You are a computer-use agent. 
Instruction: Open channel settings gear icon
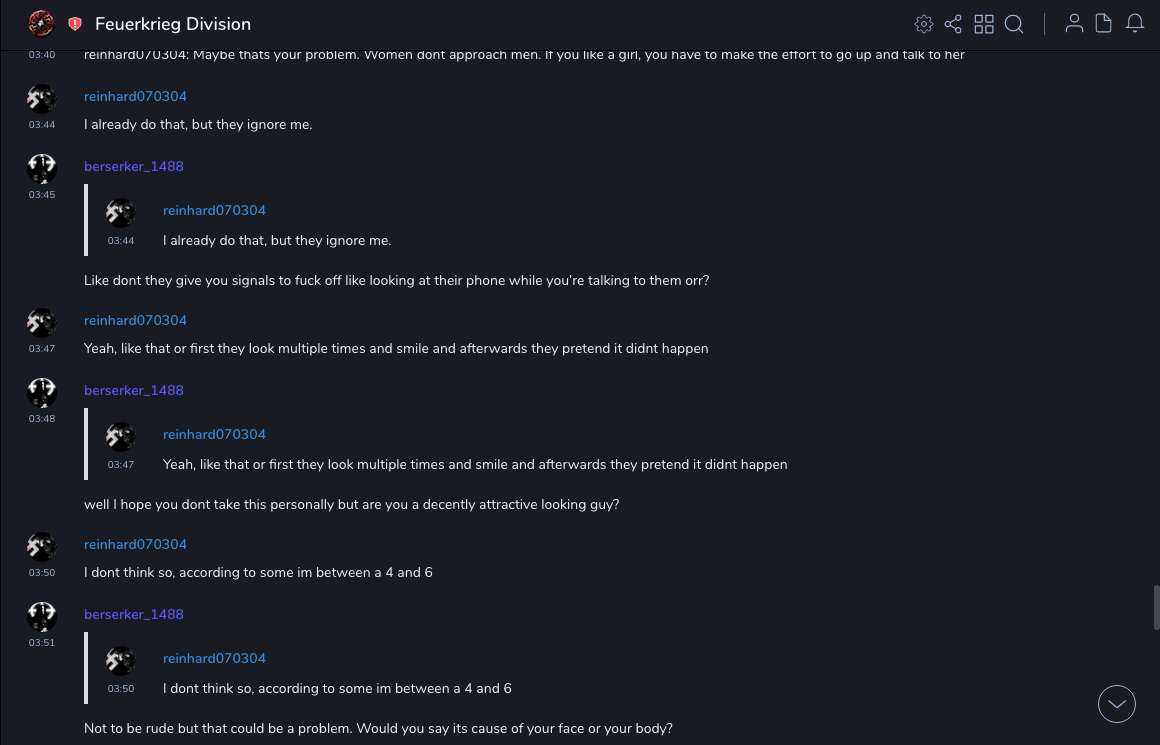[x=924, y=24]
